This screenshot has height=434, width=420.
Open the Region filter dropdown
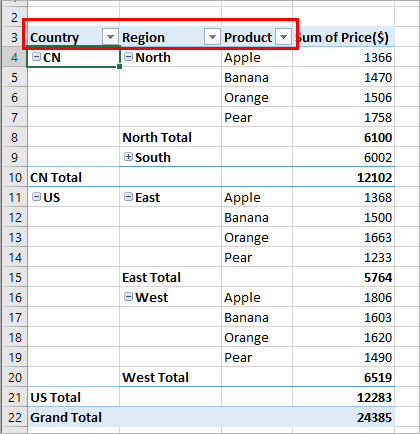coord(212,37)
